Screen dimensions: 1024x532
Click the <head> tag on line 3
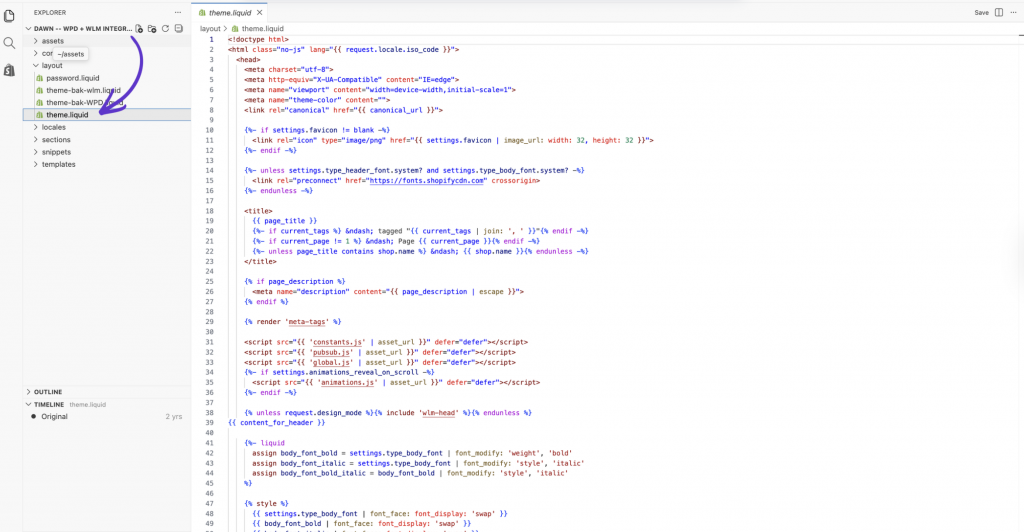click(248, 59)
